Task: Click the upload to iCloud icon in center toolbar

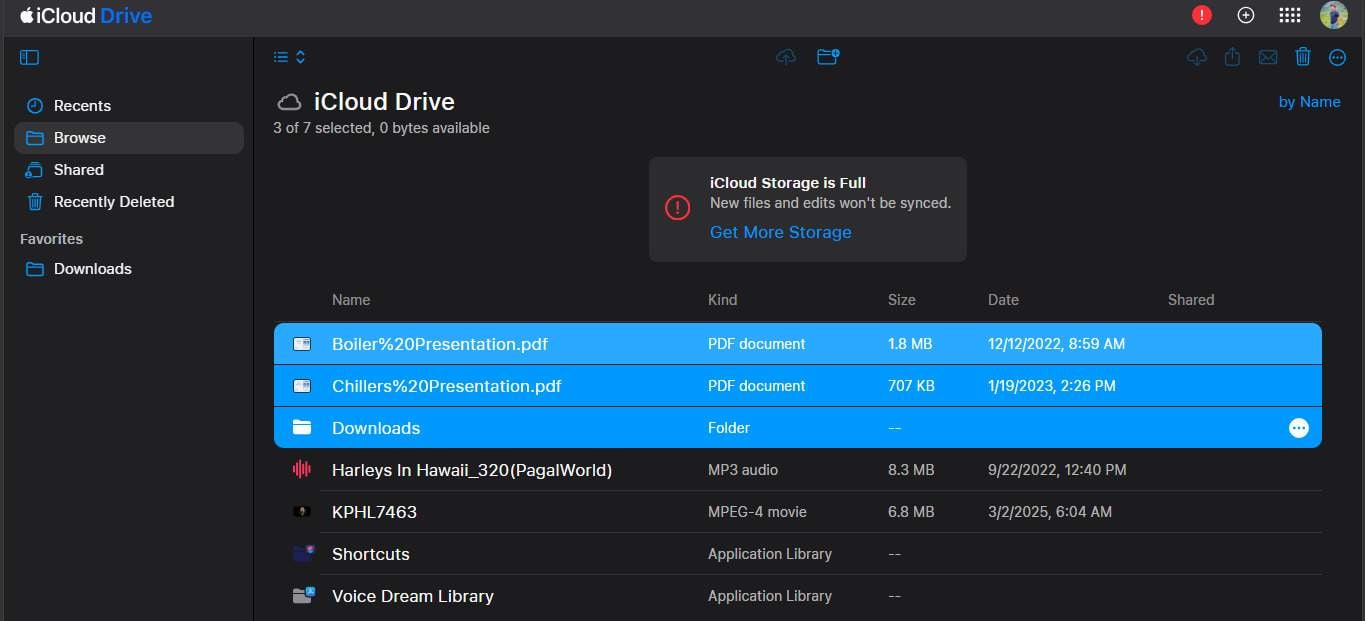Action: click(x=786, y=57)
